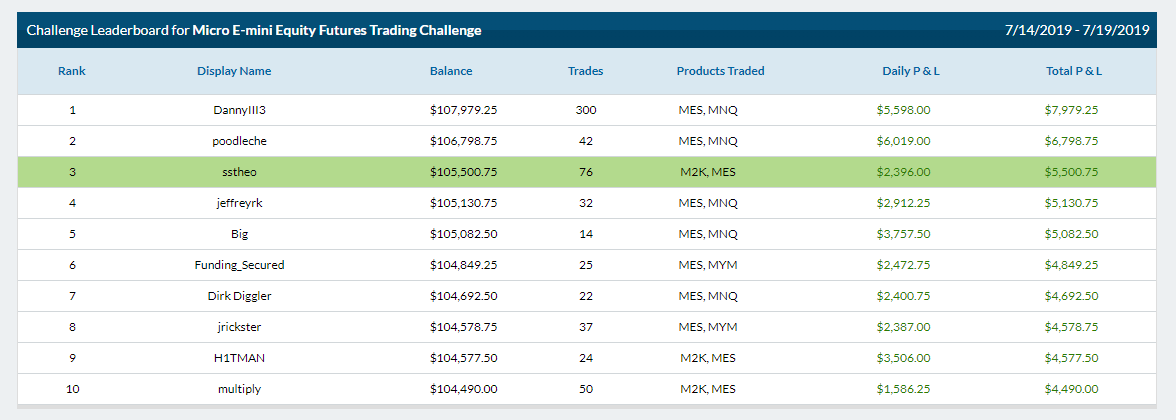Click the highlighted sstheo row name
This screenshot has width=1176, height=420.
(x=240, y=172)
